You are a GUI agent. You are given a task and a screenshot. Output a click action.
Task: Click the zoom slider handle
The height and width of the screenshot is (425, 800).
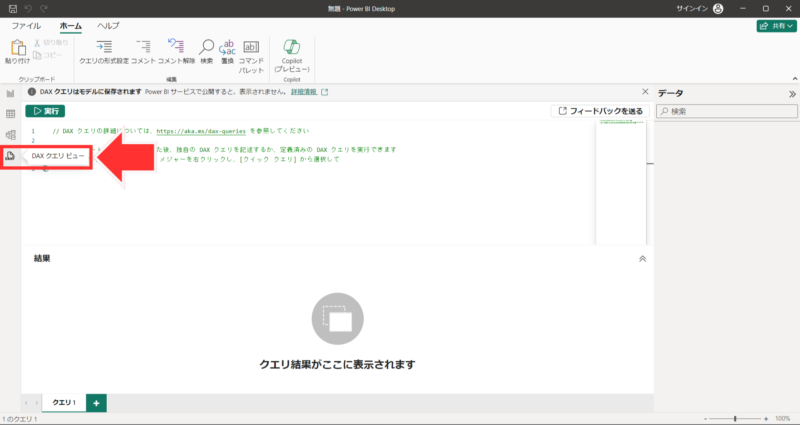(x=735, y=418)
